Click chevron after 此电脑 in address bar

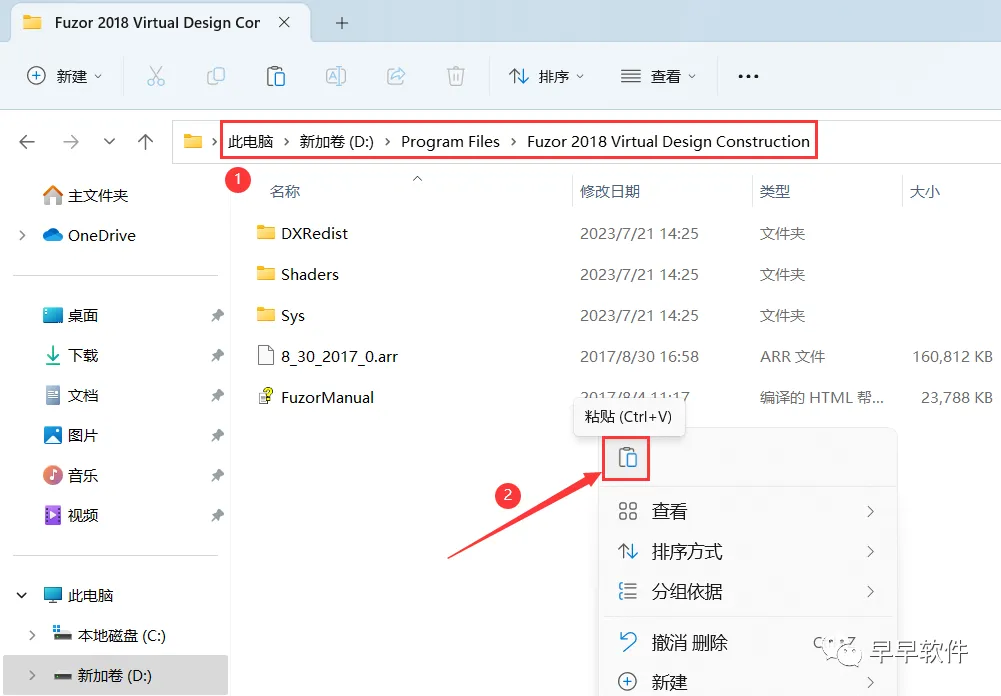287,142
